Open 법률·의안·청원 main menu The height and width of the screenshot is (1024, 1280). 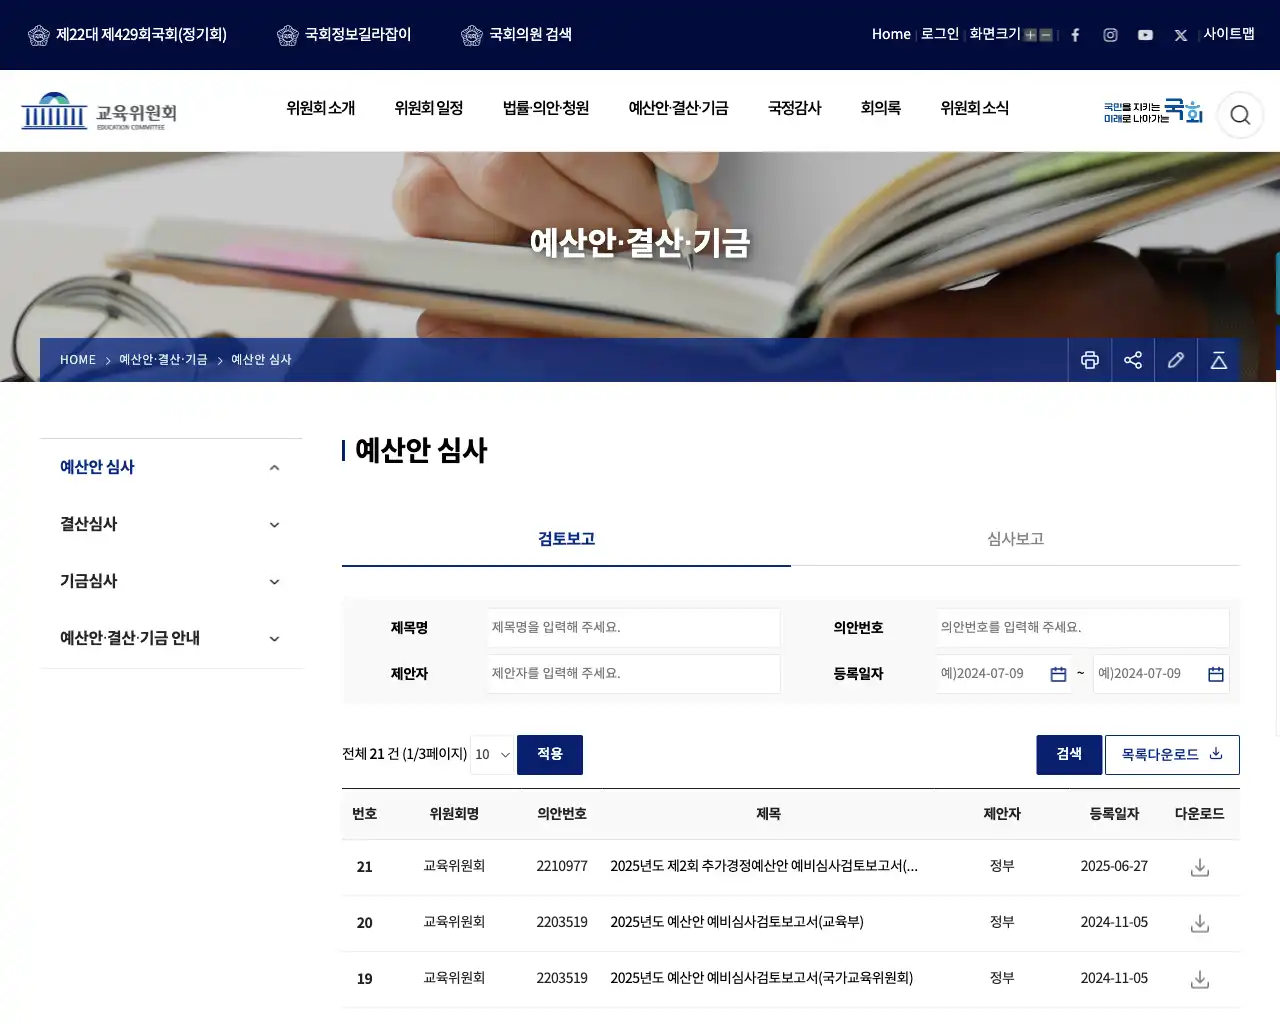(545, 108)
